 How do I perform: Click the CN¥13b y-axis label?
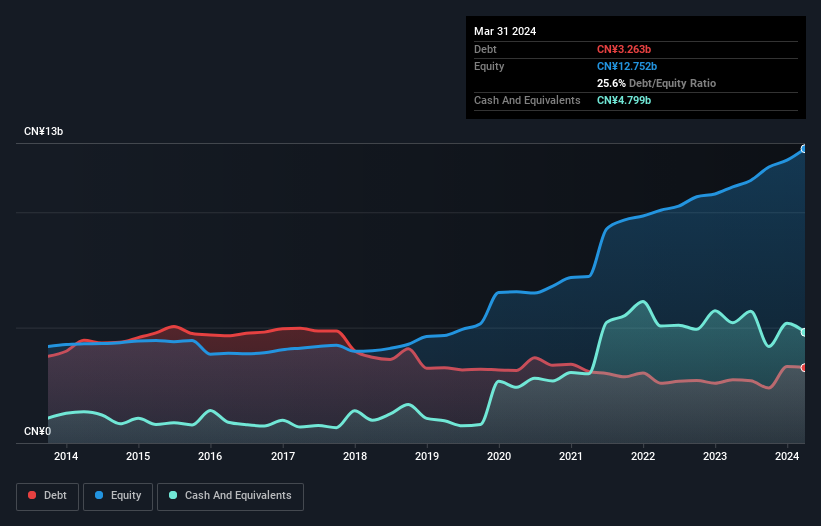pyautogui.click(x=43, y=131)
